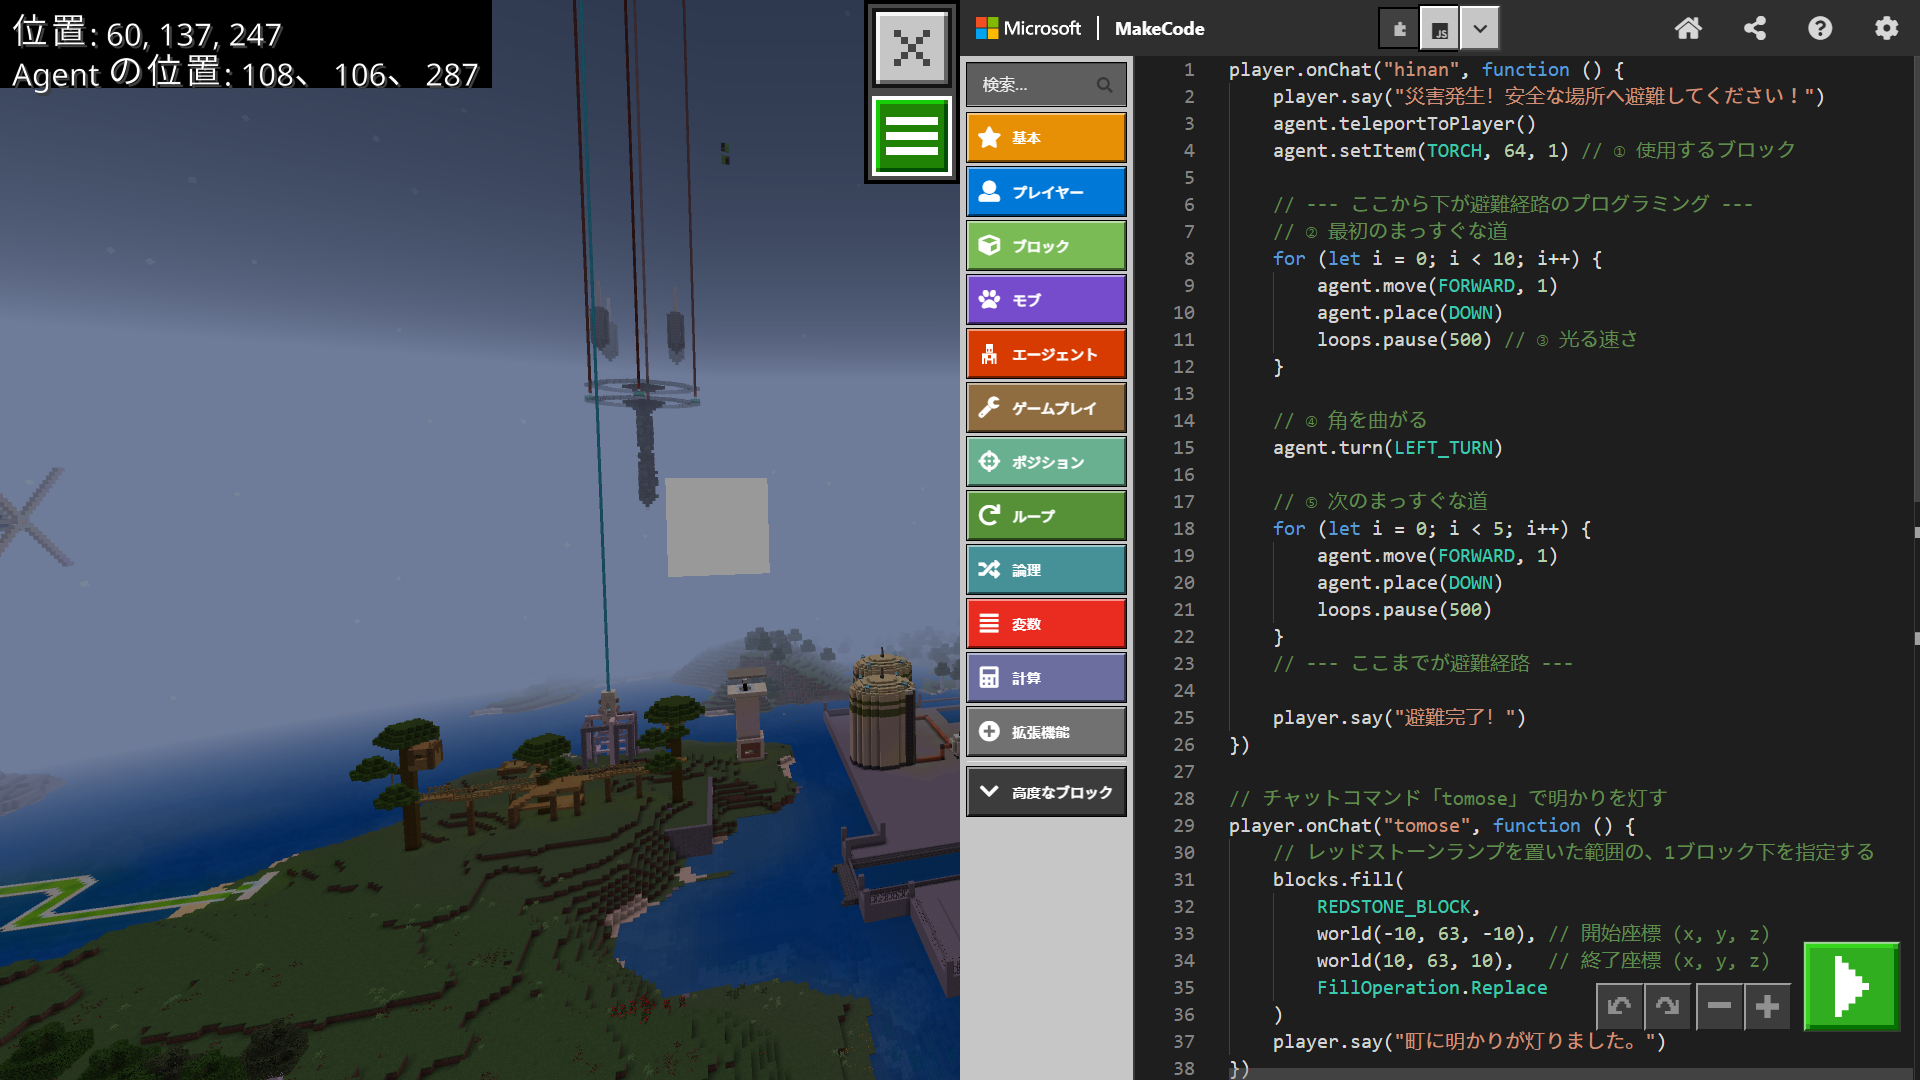Open the ブロック toolbox category
Image resolution: width=1920 pixels, height=1080 pixels.
pyautogui.click(x=1046, y=246)
